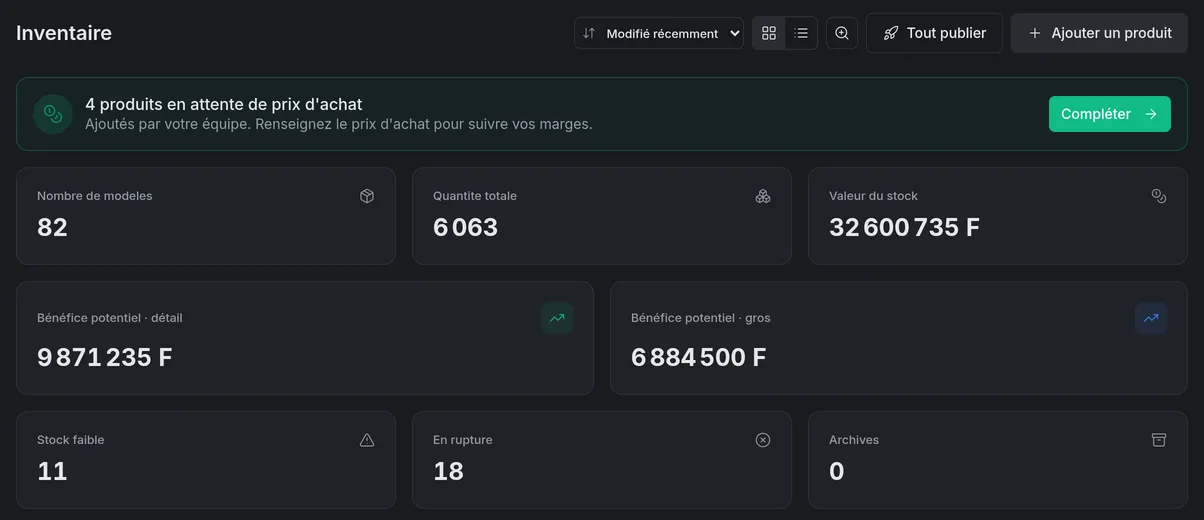Click the 'En rupture' value '18'
The height and width of the screenshot is (520, 1204).
click(x=448, y=471)
